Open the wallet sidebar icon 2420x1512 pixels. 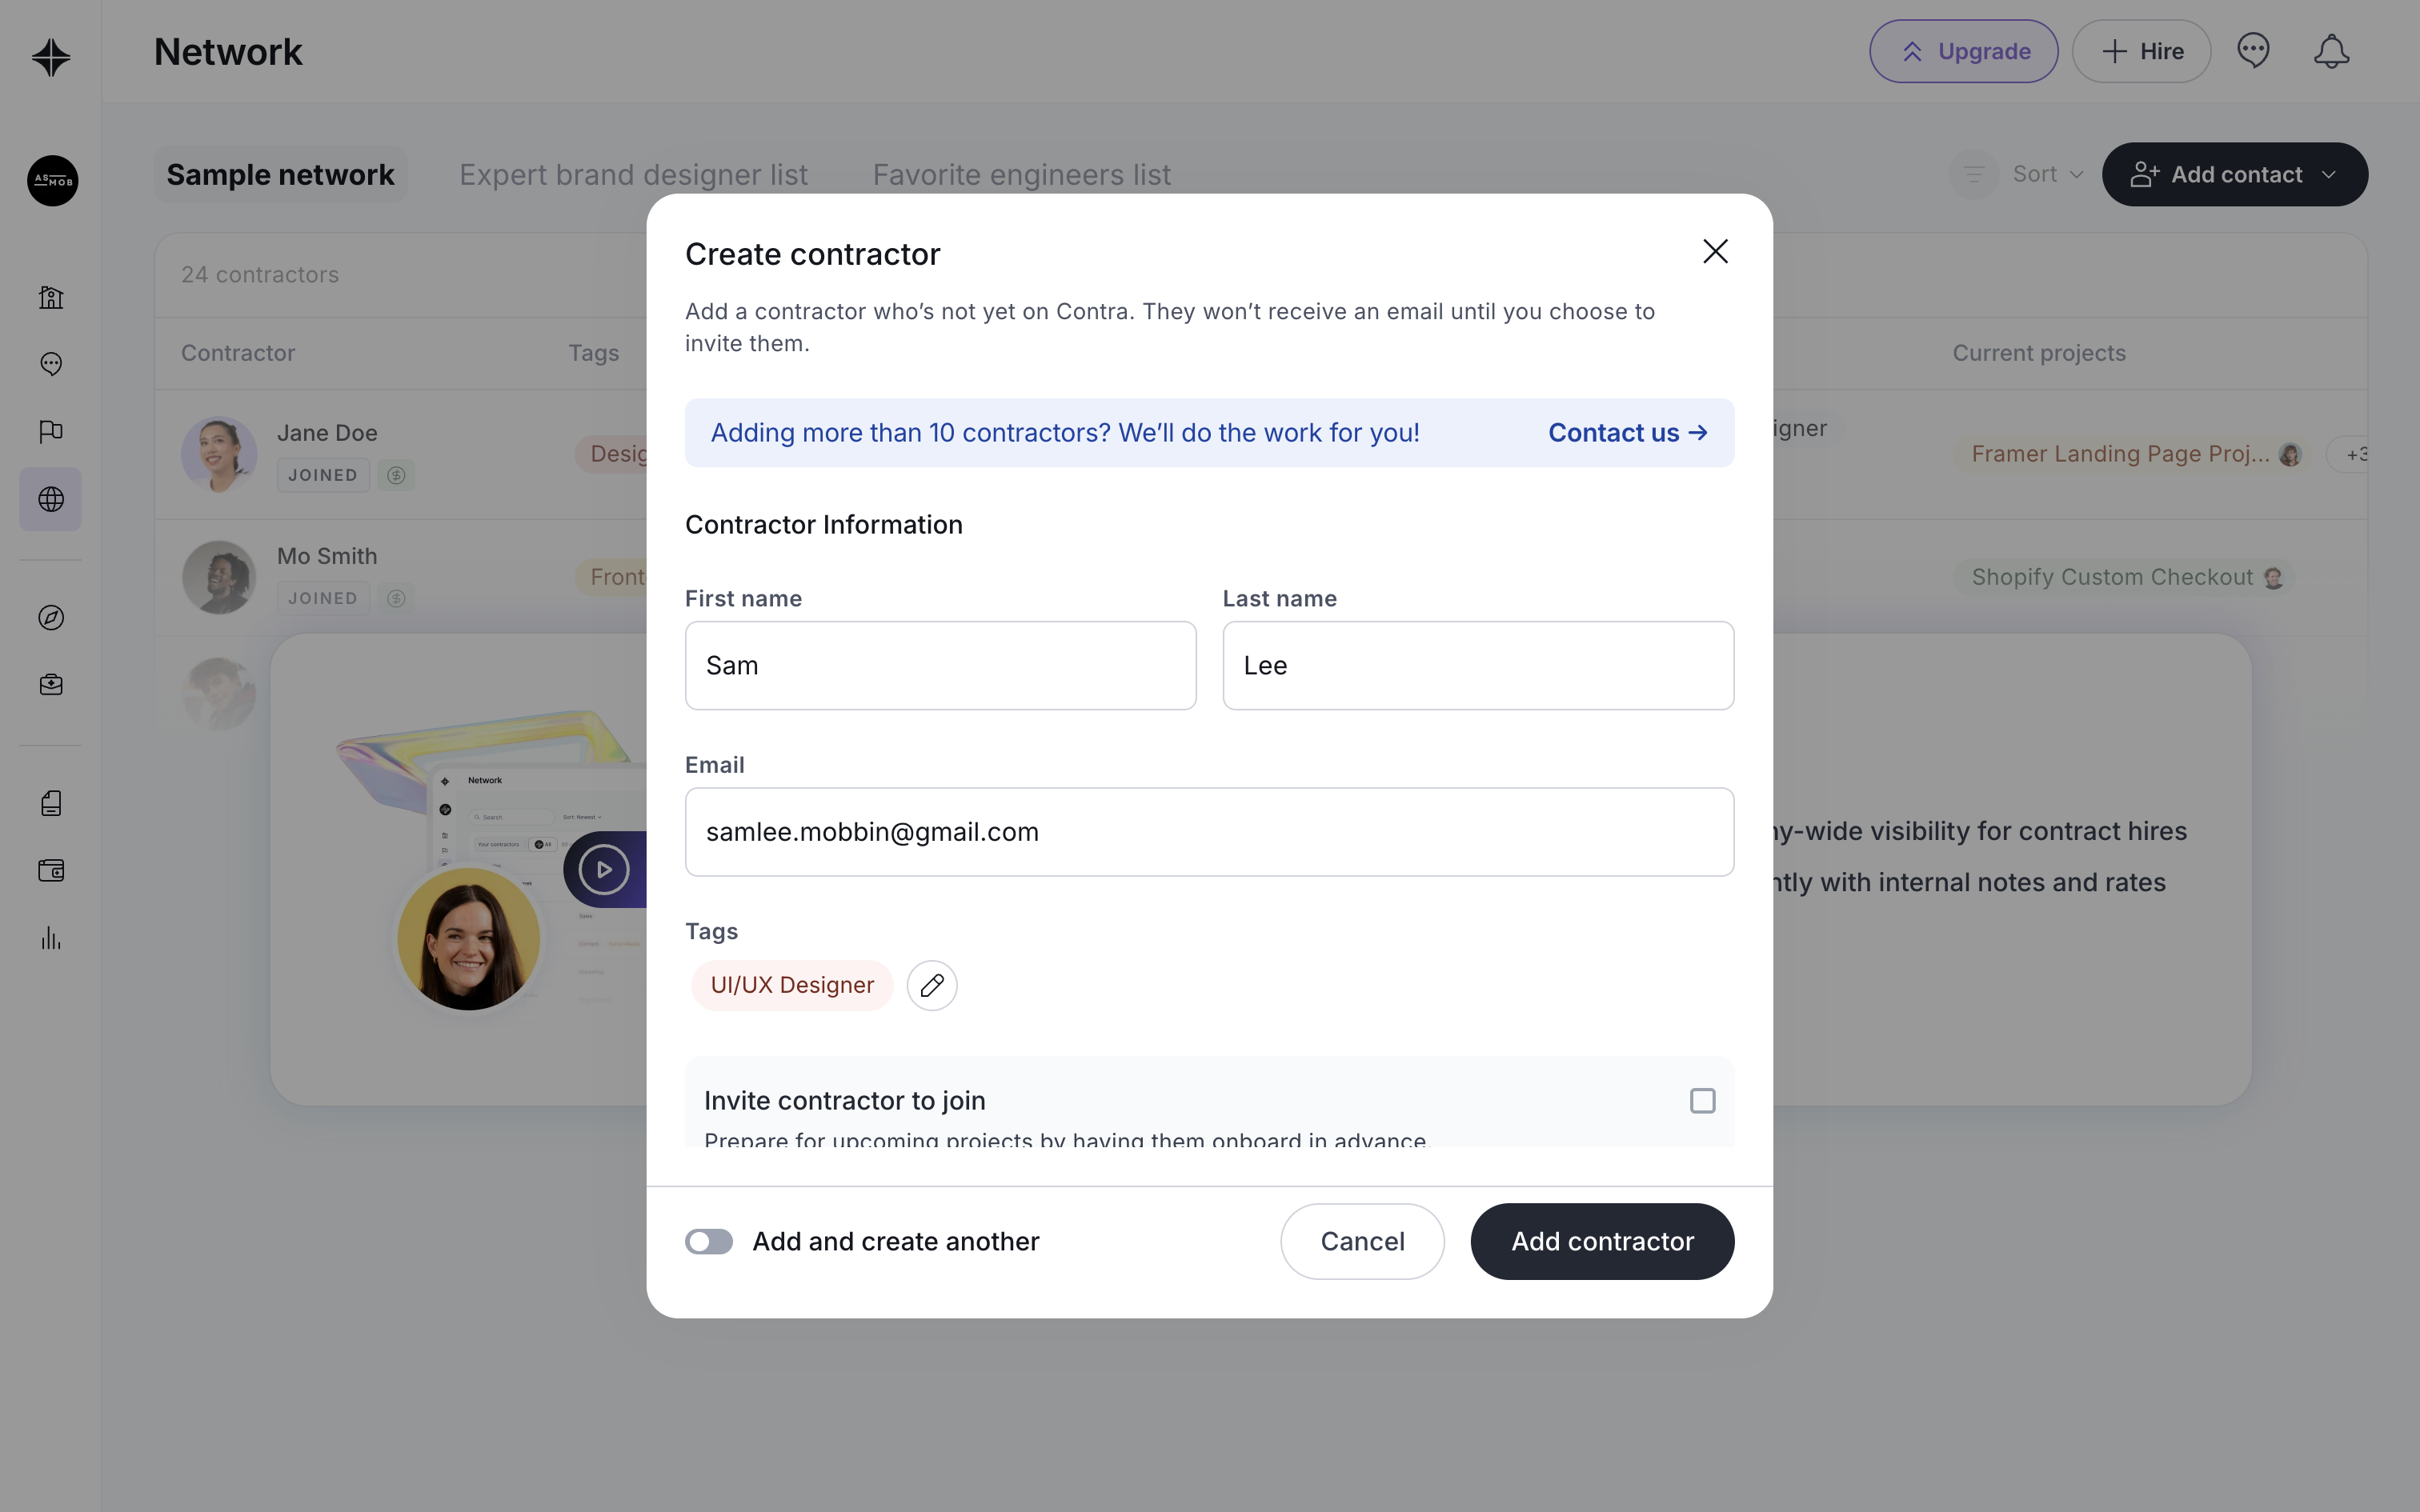coord(51,870)
